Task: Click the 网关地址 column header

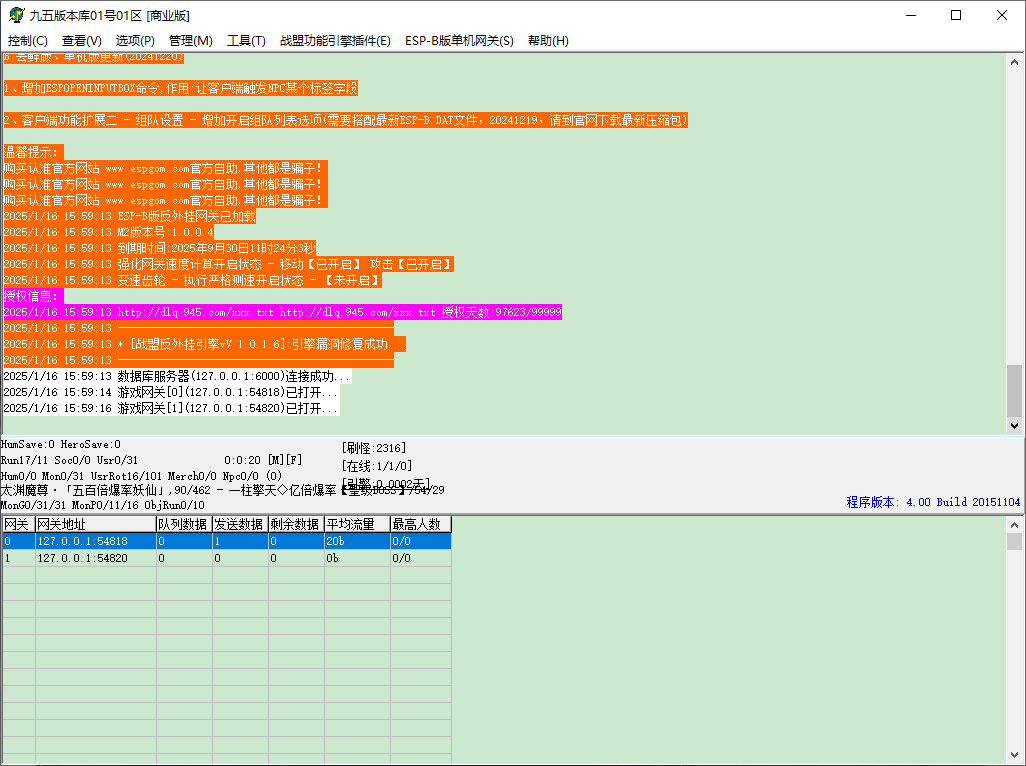Action: coord(96,524)
